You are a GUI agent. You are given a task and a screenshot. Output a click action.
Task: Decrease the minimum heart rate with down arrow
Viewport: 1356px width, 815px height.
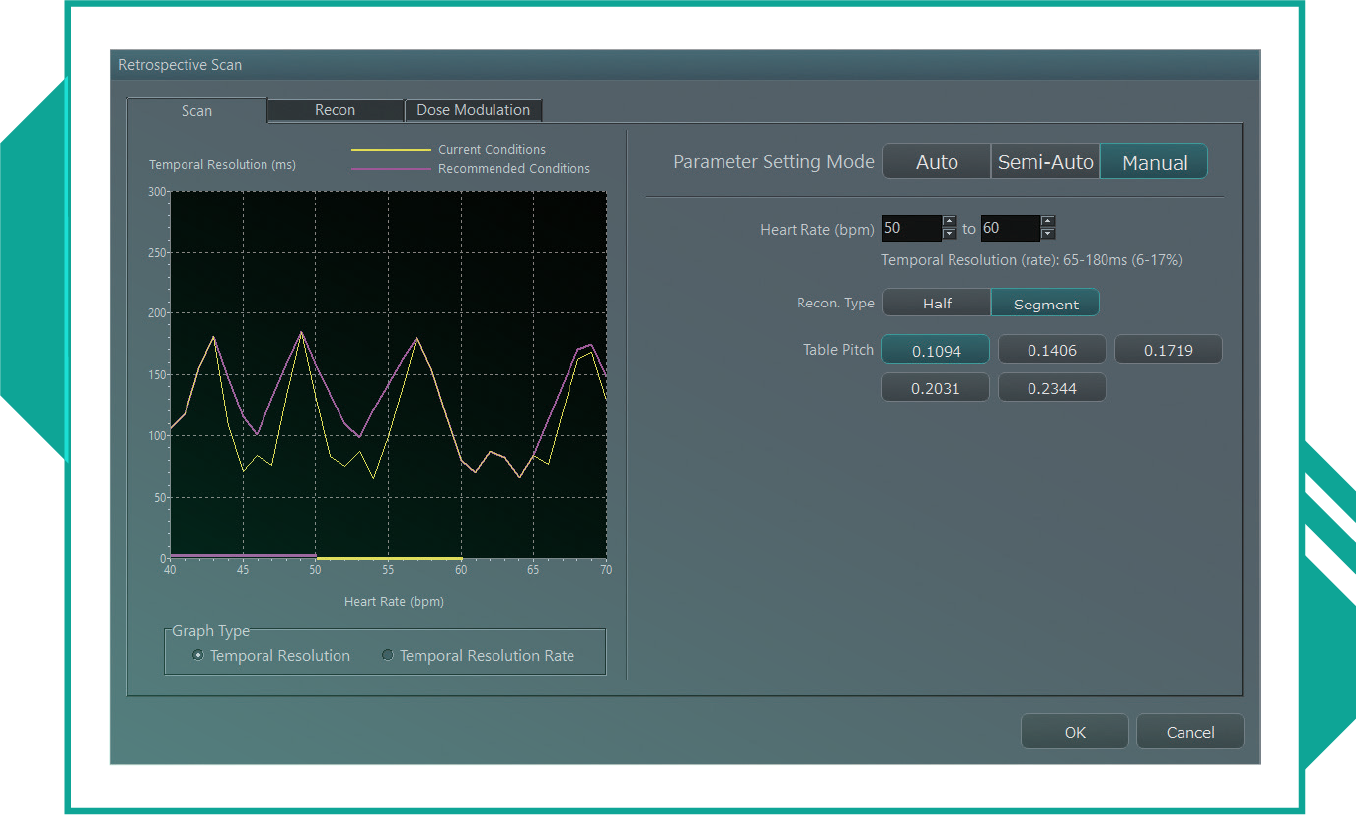949,234
